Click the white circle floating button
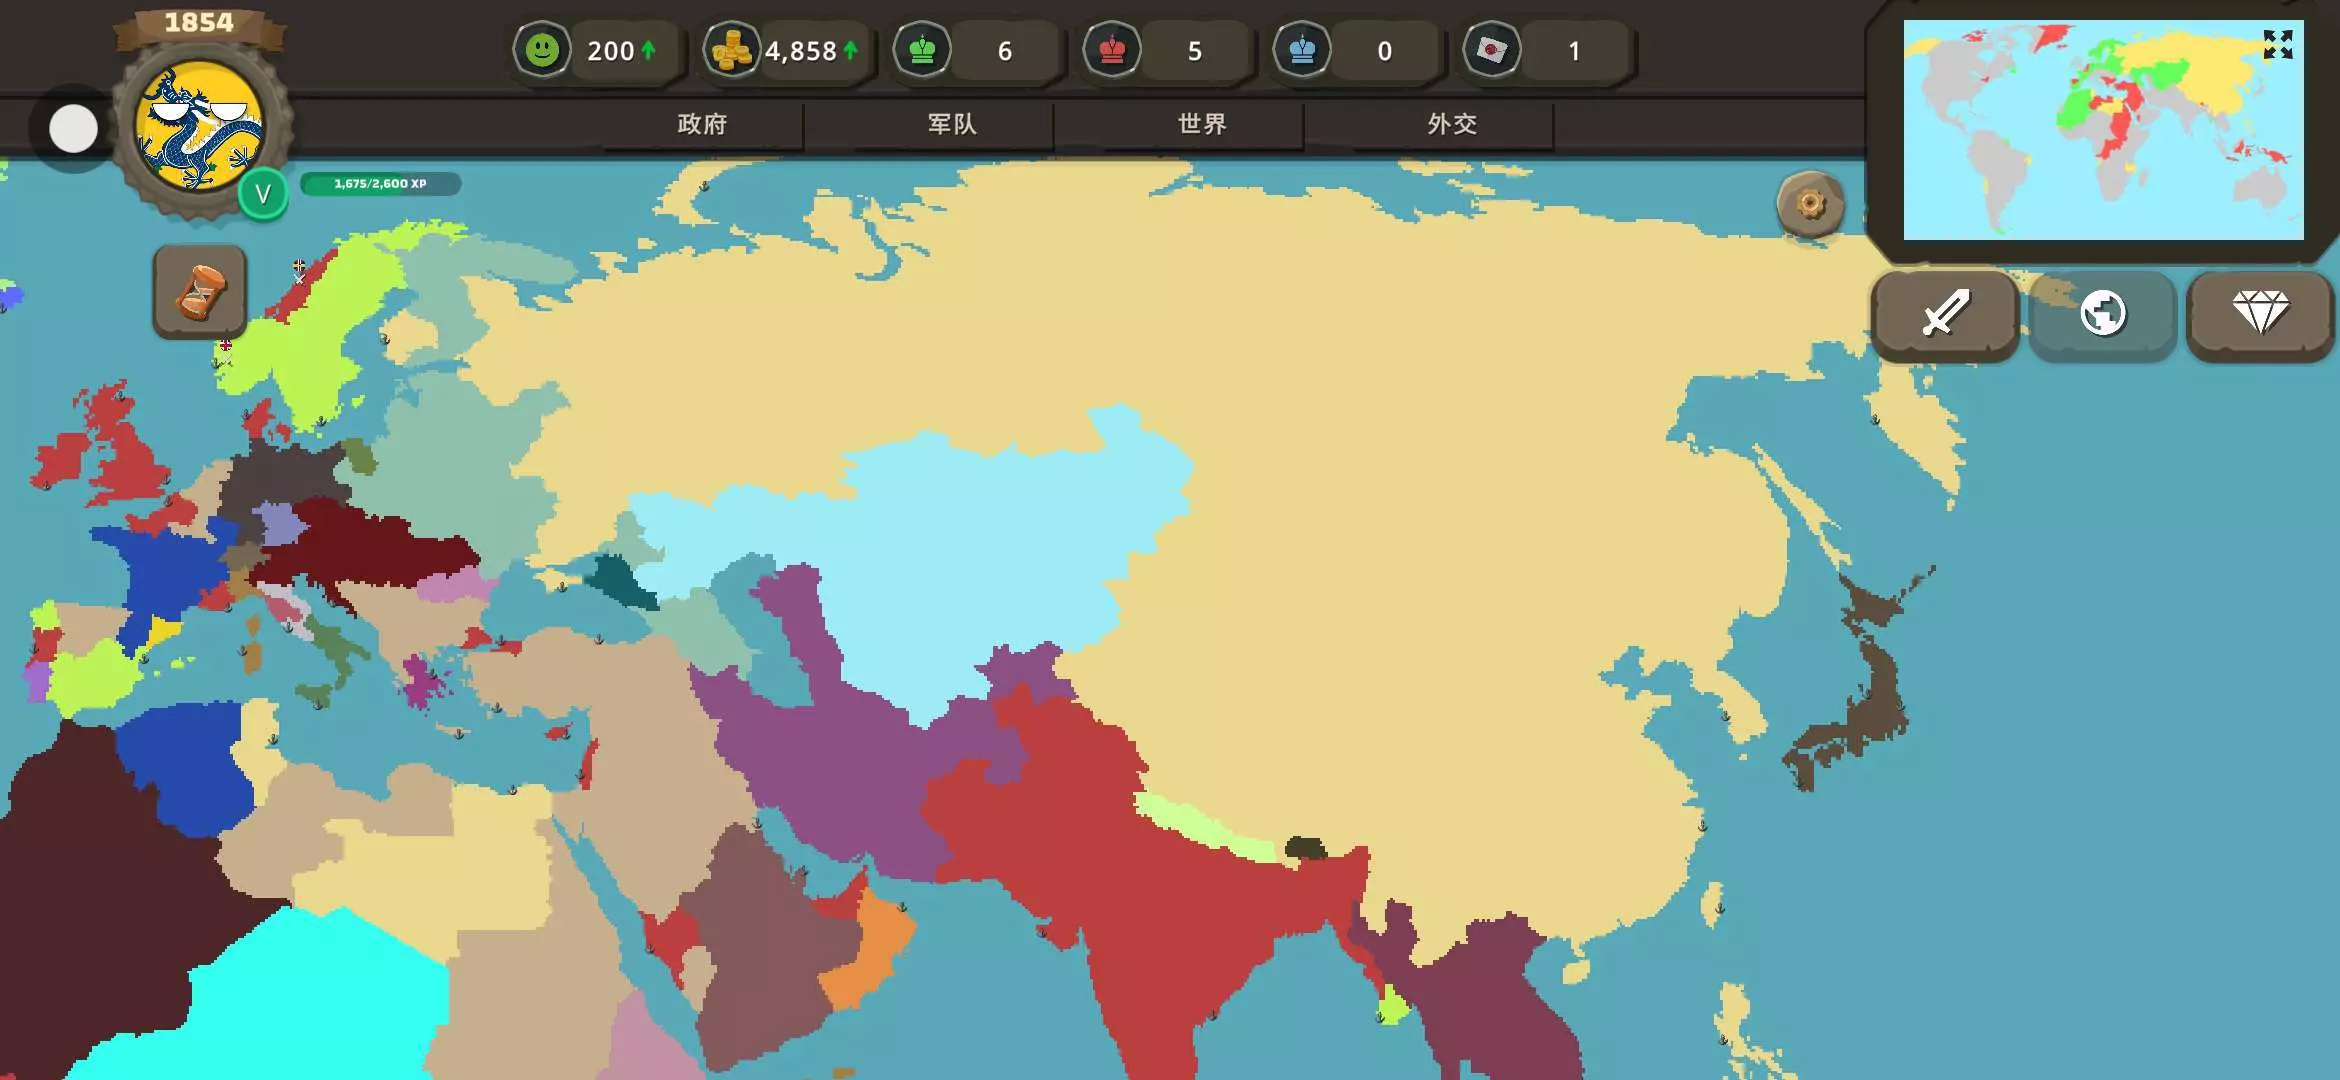This screenshot has height=1080, width=2340. click(73, 129)
